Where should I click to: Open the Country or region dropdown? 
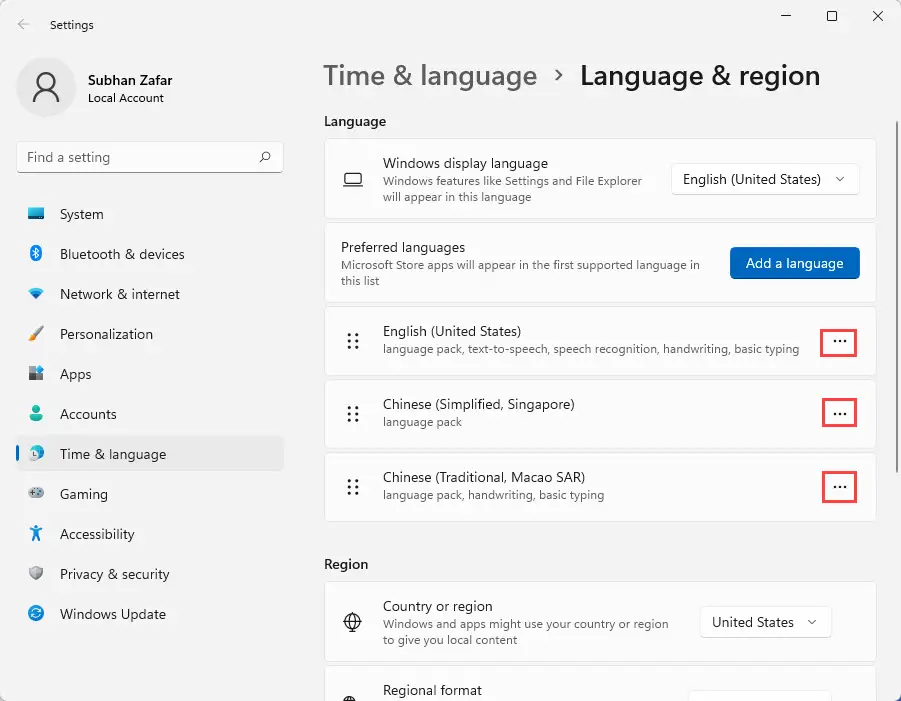pyautogui.click(x=764, y=622)
